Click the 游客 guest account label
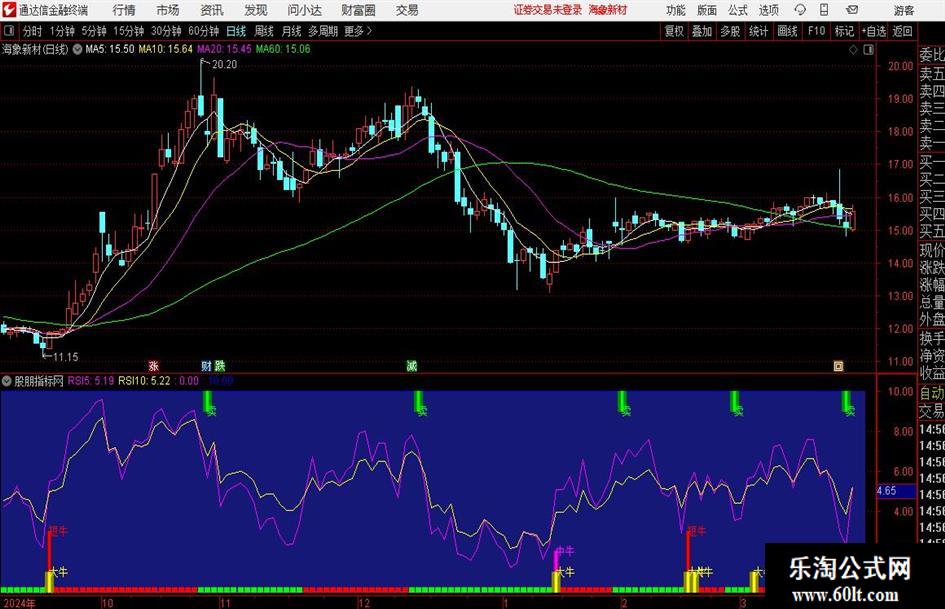This screenshot has height=609, width=945. click(903, 10)
